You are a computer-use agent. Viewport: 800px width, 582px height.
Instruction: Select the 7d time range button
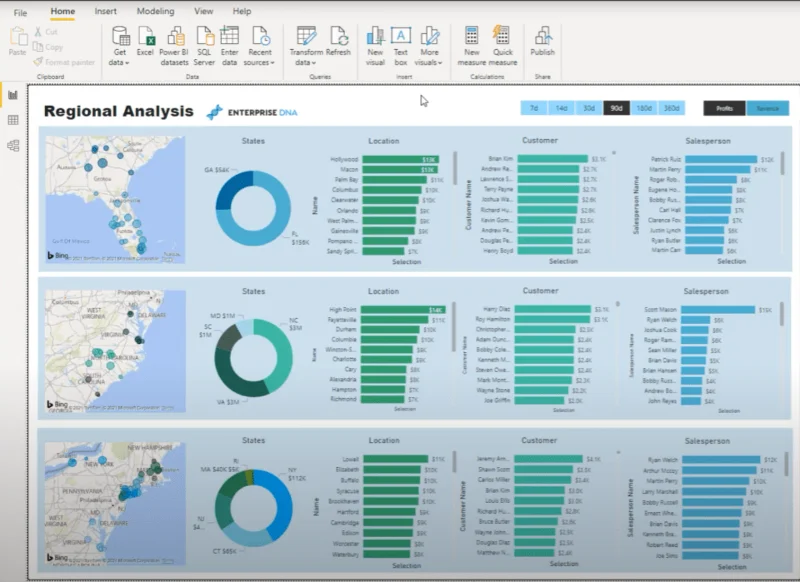(x=534, y=108)
